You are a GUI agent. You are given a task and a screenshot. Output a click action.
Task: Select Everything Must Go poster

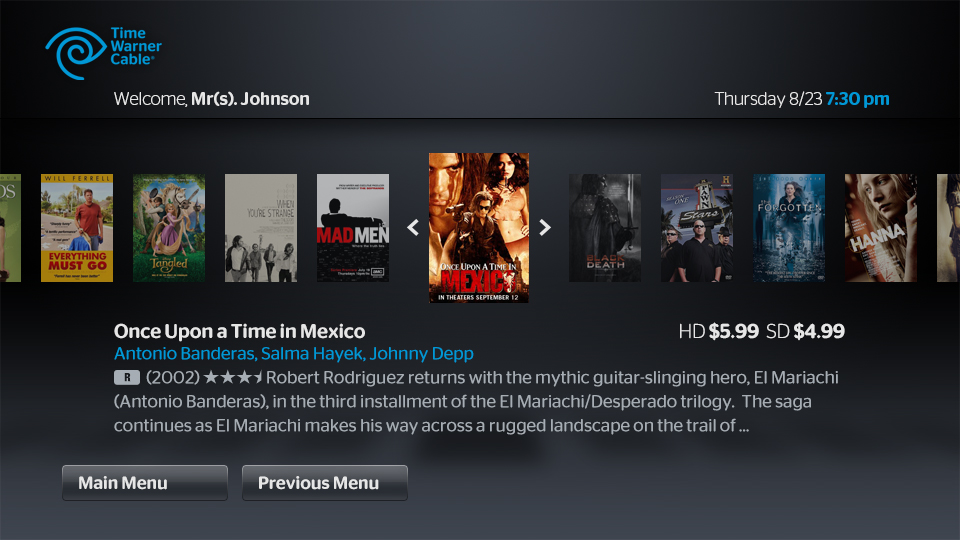(x=77, y=228)
